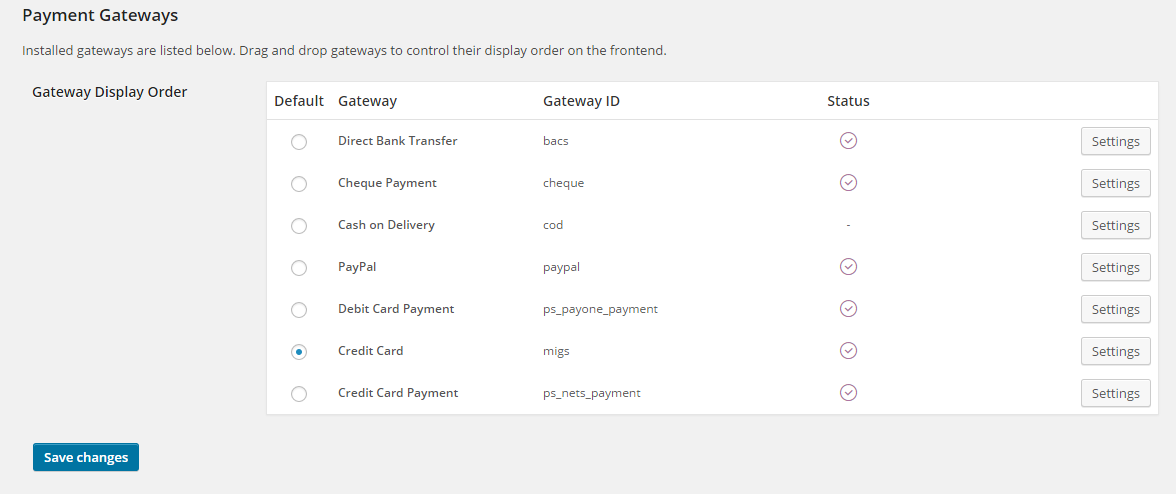Click the status checkmark icon for Cheque Payment
Image resolution: width=1176 pixels, height=494 pixels.
tap(849, 183)
